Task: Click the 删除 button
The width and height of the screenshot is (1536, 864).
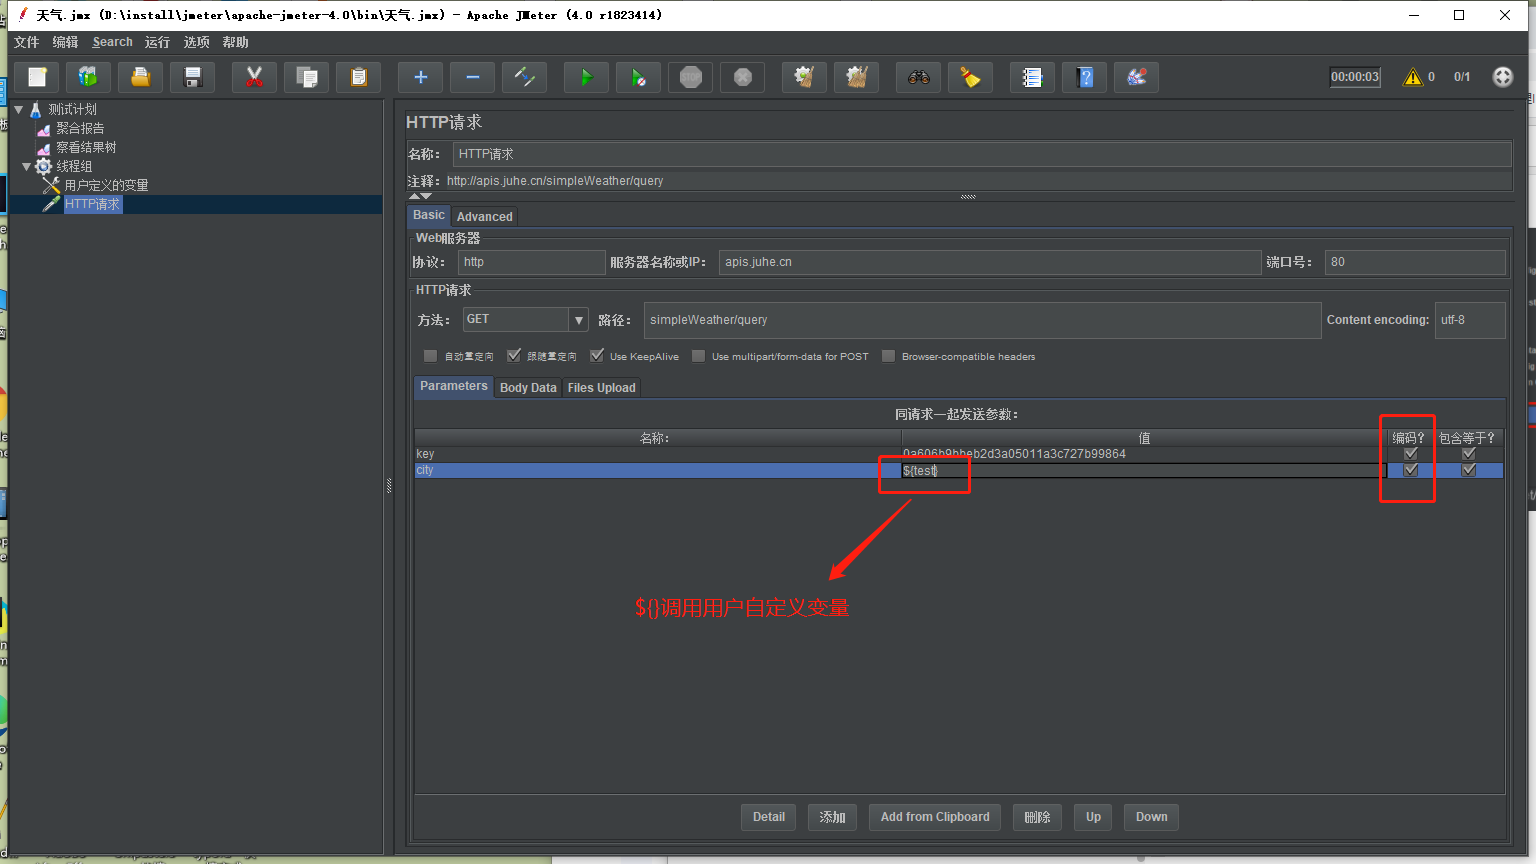Action: [1038, 817]
